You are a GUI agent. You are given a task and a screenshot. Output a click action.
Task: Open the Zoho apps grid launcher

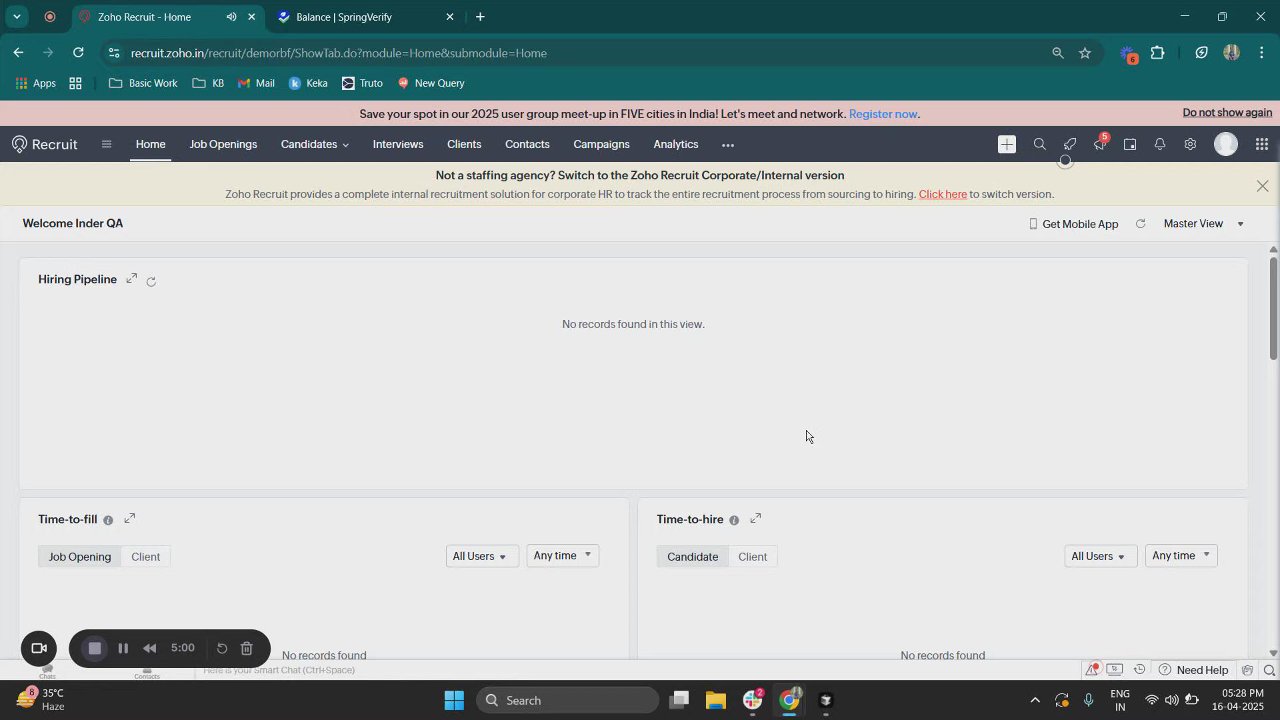click(x=1262, y=145)
